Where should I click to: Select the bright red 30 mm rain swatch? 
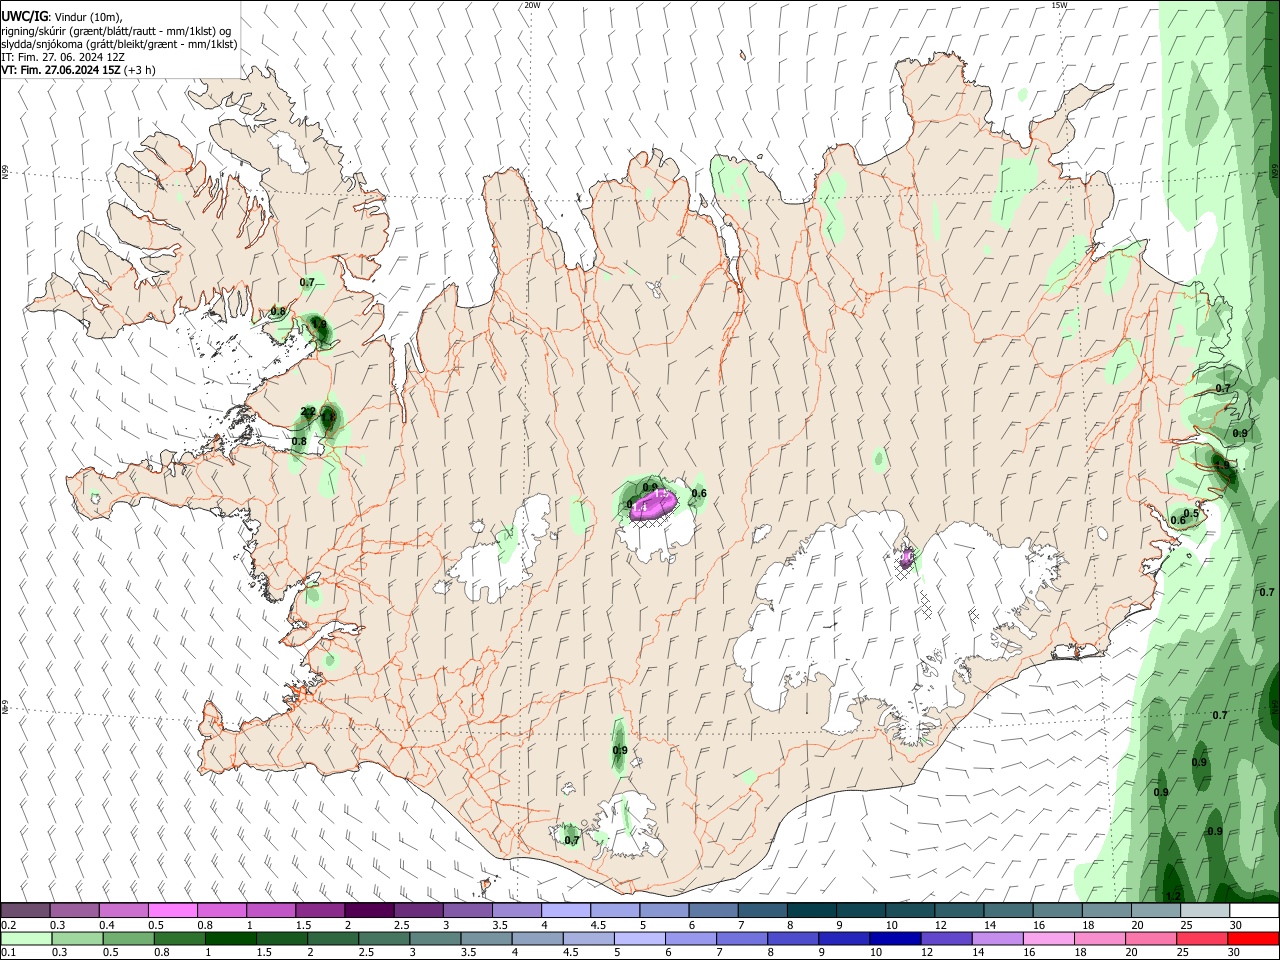[1253, 938]
